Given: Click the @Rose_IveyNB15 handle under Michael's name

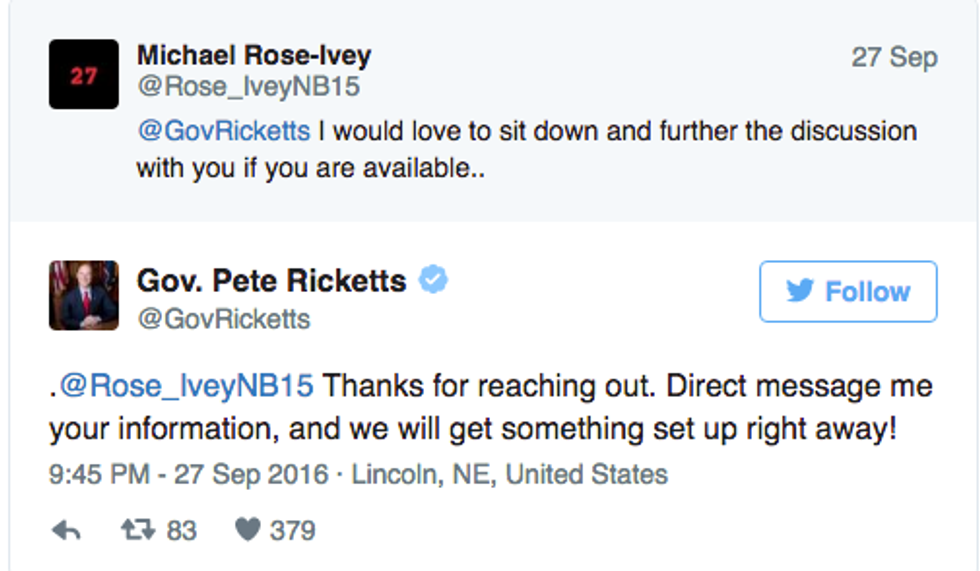Looking at the screenshot, I should [248, 88].
